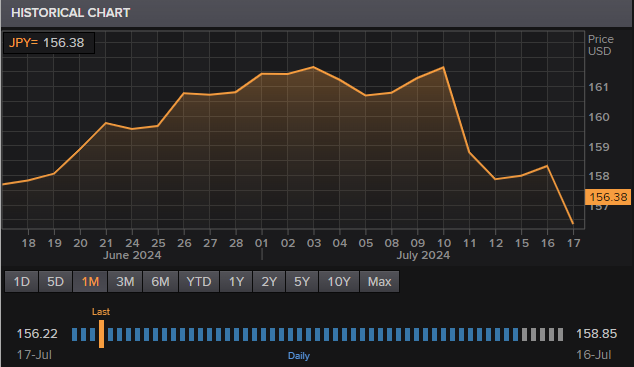Click the orange Last marker on range bar
This screenshot has width=634, height=367.
click(x=101, y=334)
